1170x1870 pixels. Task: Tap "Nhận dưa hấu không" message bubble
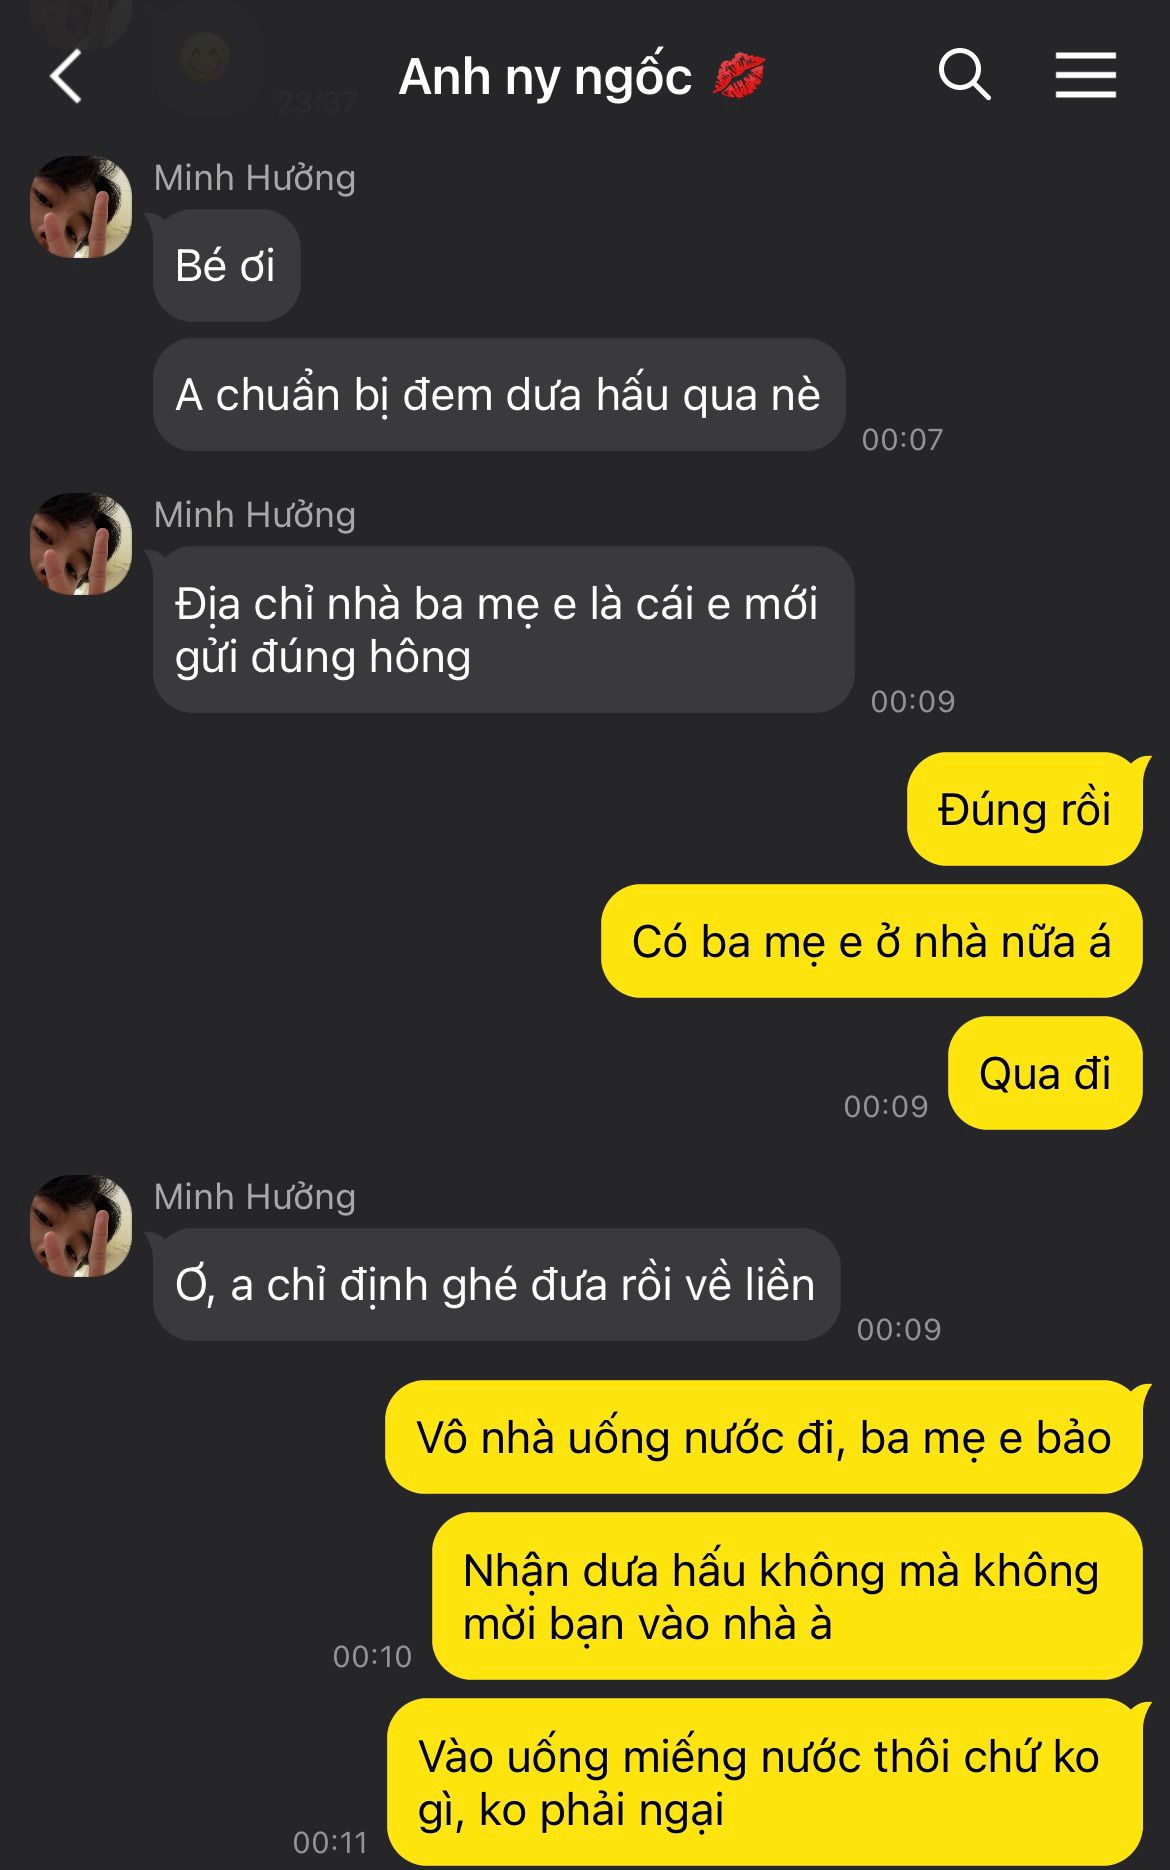point(787,1597)
